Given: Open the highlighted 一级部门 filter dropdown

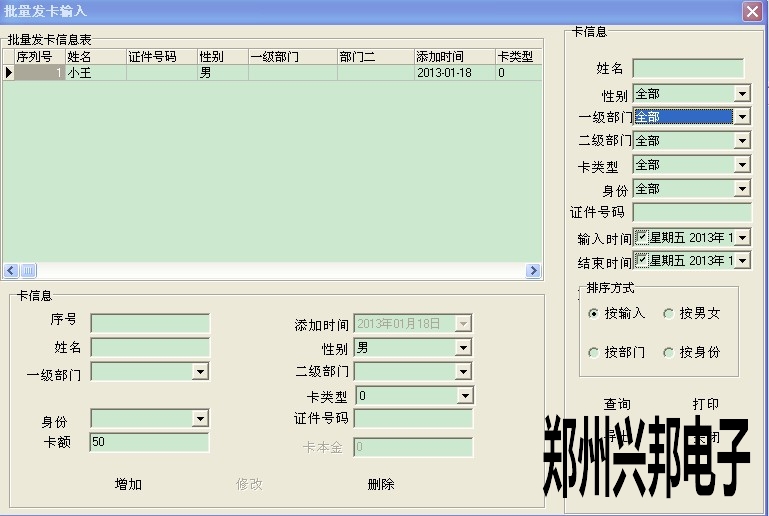Looking at the screenshot, I should (x=742, y=117).
